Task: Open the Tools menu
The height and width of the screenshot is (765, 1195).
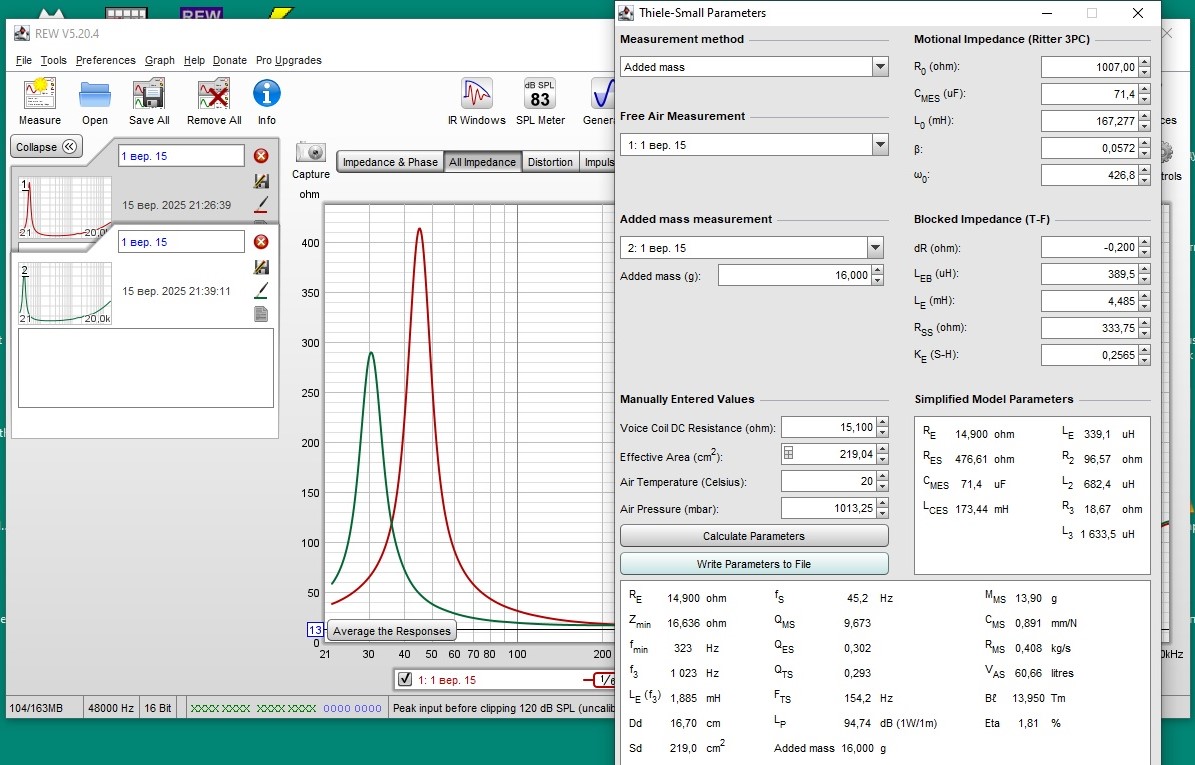Action: [x=54, y=60]
